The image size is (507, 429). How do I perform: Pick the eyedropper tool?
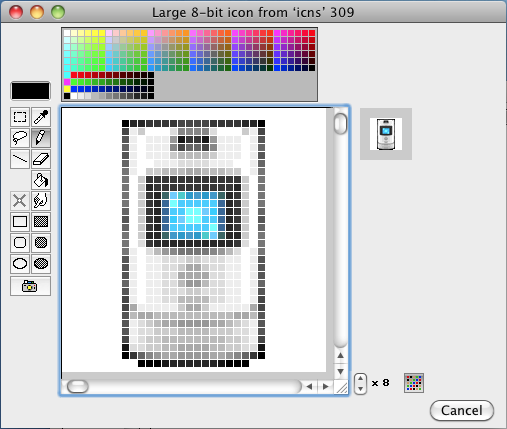(41, 117)
